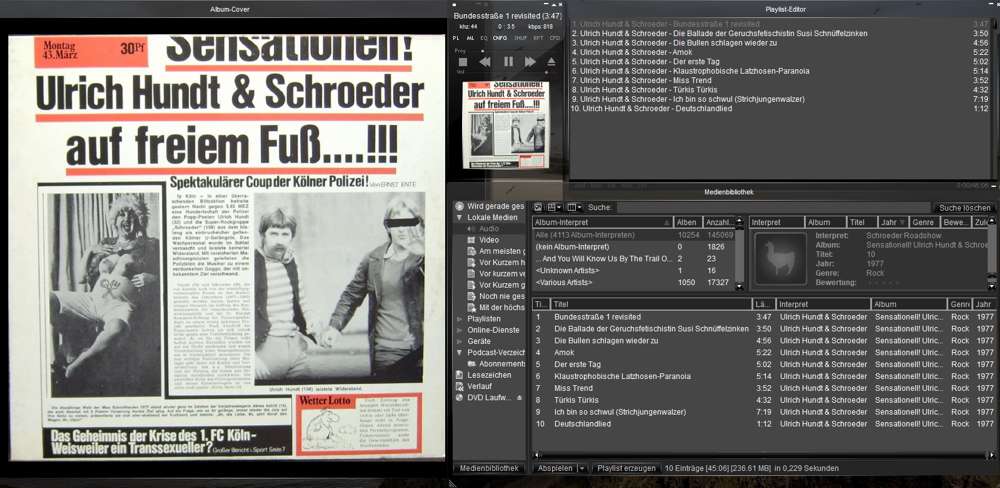Toggle the PL playlist window button

pyautogui.click(x=457, y=37)
